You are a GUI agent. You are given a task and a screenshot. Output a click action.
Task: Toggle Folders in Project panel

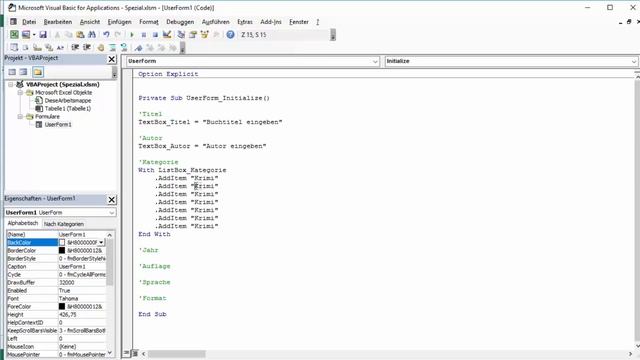coord(38,72)
